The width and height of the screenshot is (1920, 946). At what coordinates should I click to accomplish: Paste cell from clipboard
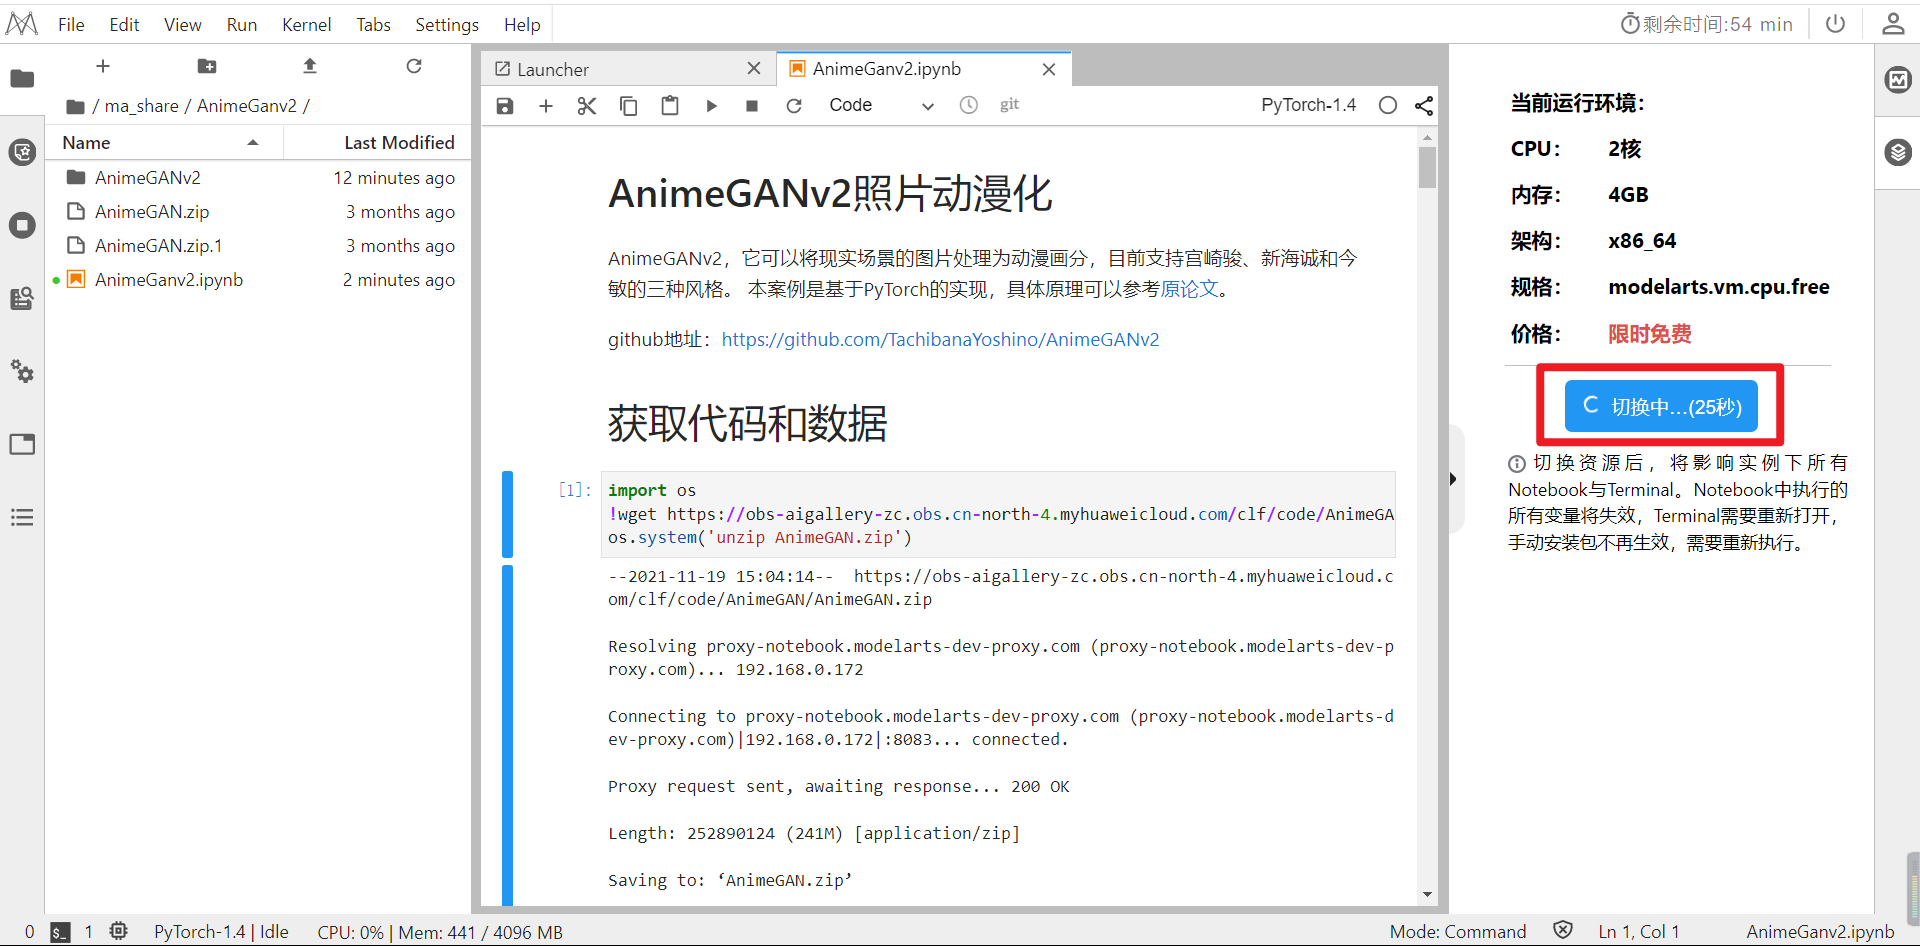[x=670, y=105]
